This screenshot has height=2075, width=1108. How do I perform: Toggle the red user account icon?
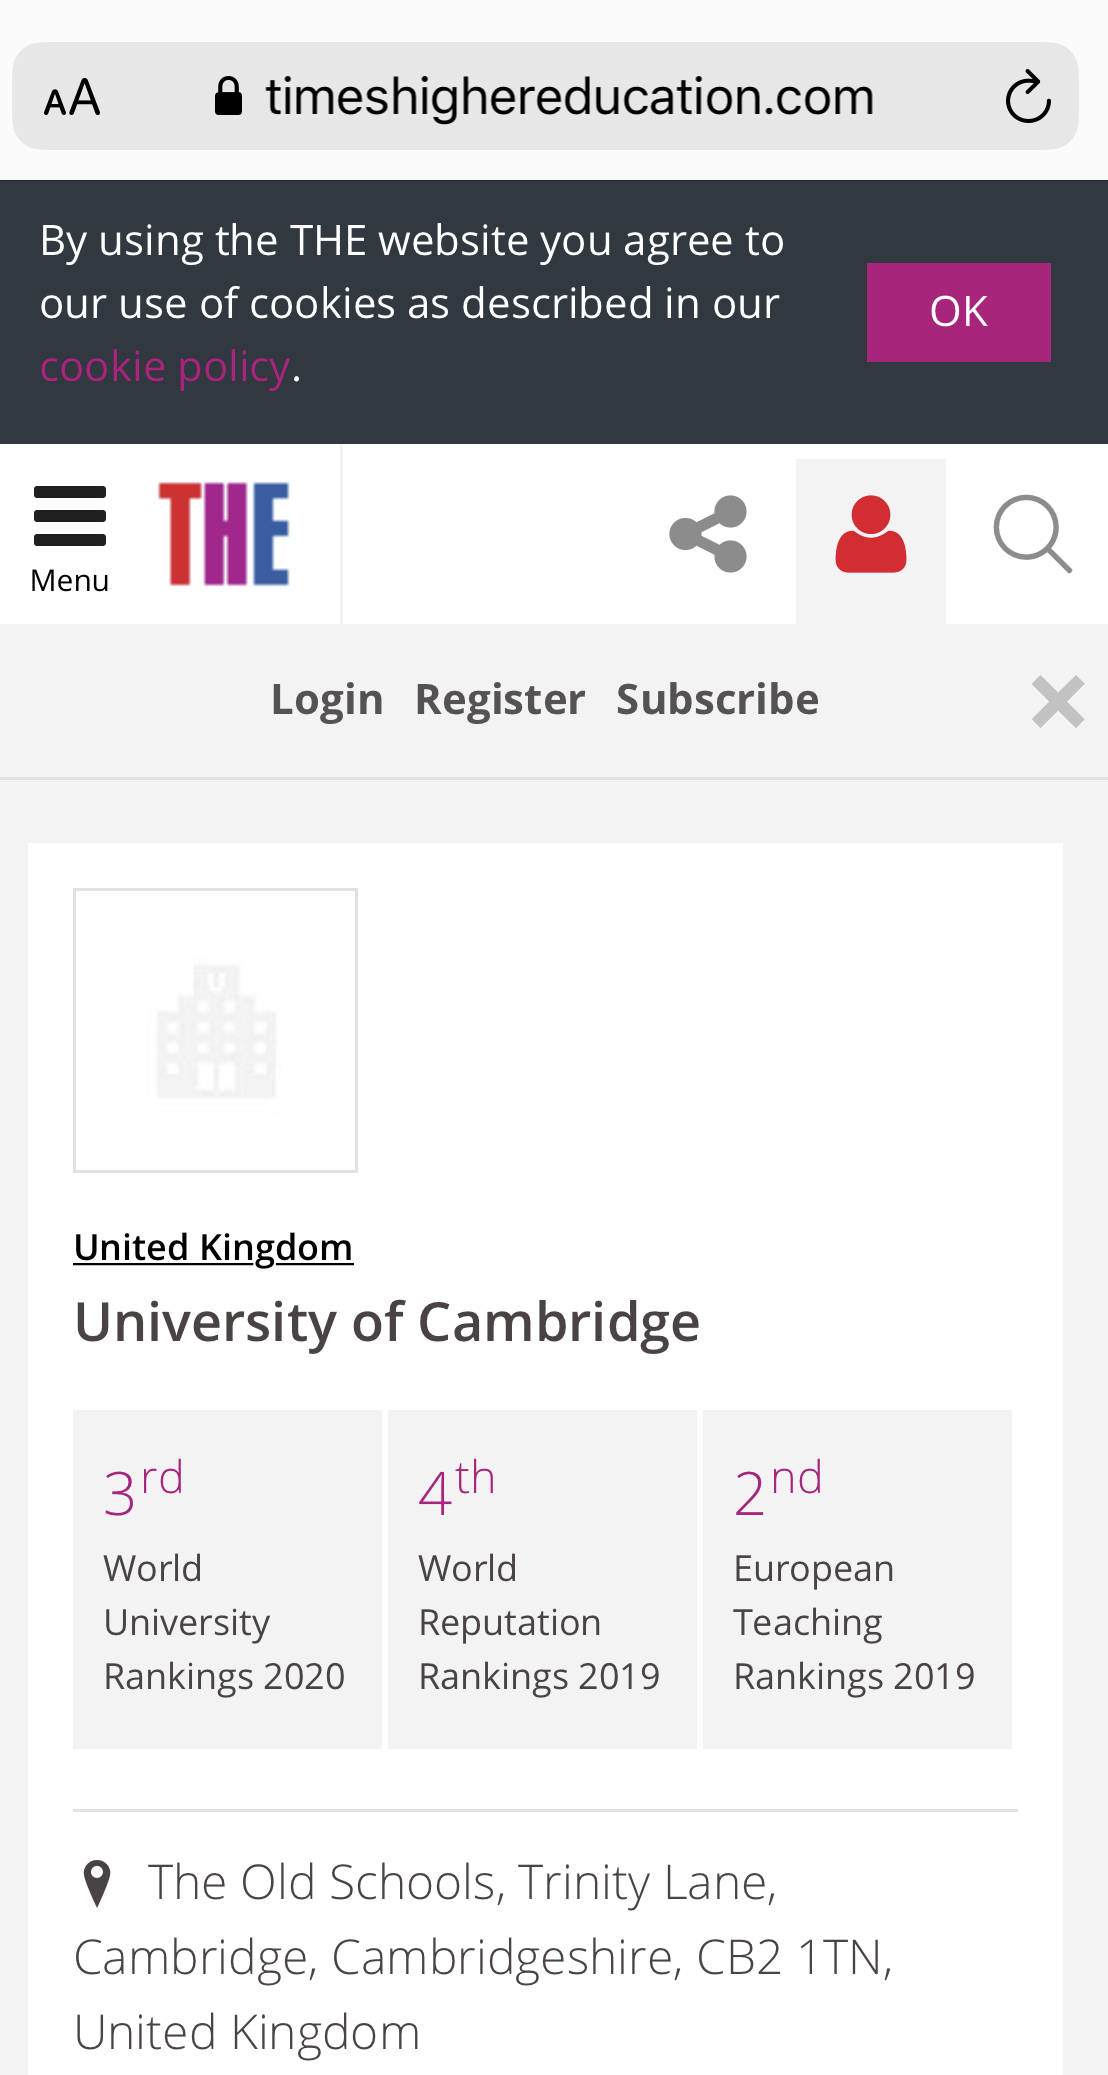pyautogui.click(x=870, y=536)
